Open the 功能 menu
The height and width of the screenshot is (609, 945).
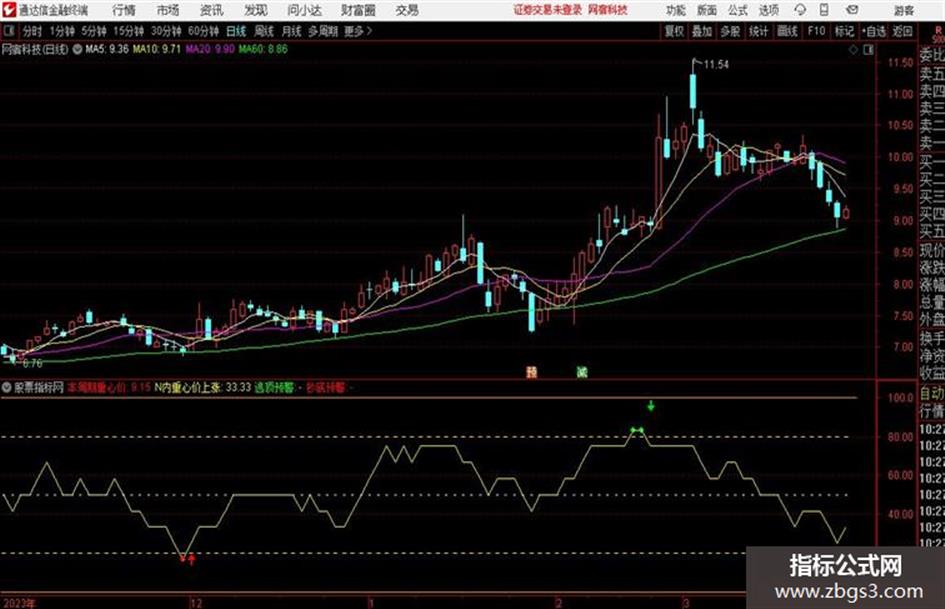coord(676,10)
